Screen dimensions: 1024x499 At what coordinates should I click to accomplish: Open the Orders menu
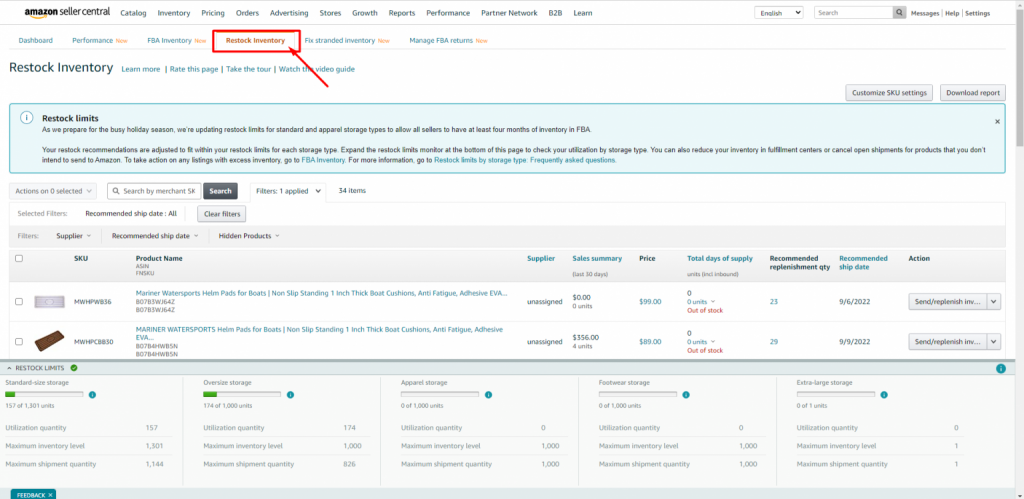[x=248, y=13]
